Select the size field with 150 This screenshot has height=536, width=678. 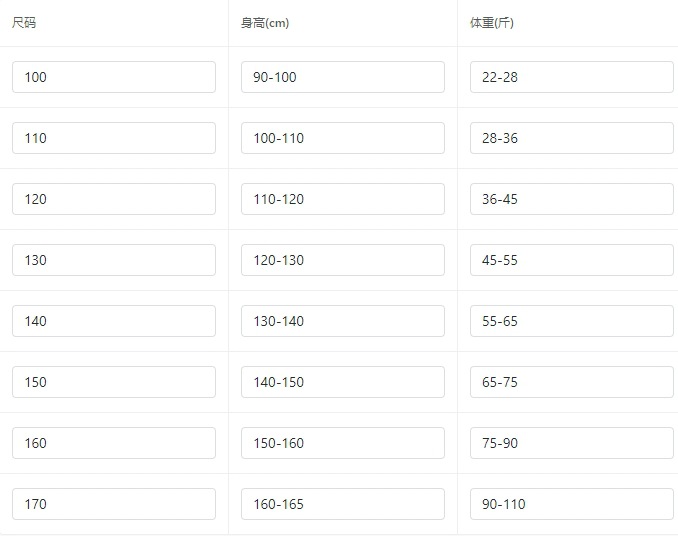[114, 382]
